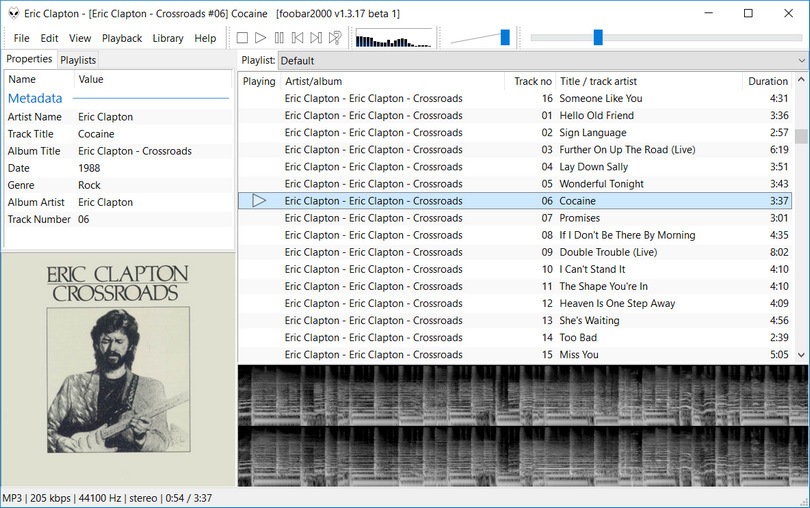This screenshot has width=810, height=508.
Task: Sort by Title / track artist header
Action: [648, 81]
